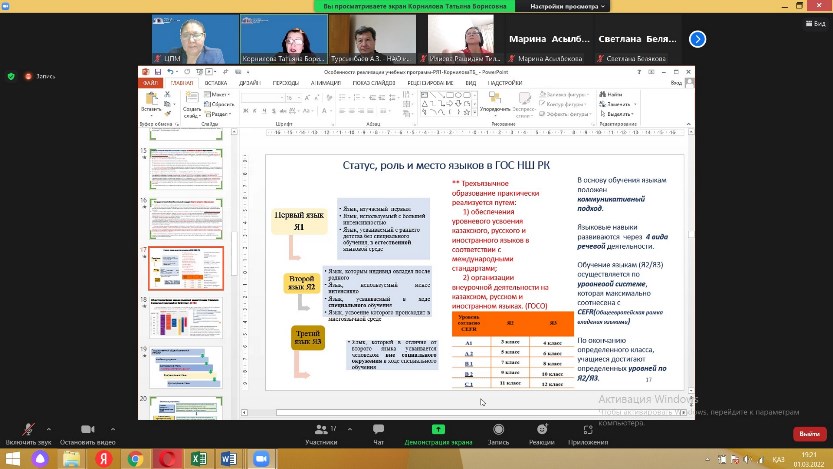The image size is (833, 469).
Task: Show next participants with blue arrow
Action: pos(697,39)
